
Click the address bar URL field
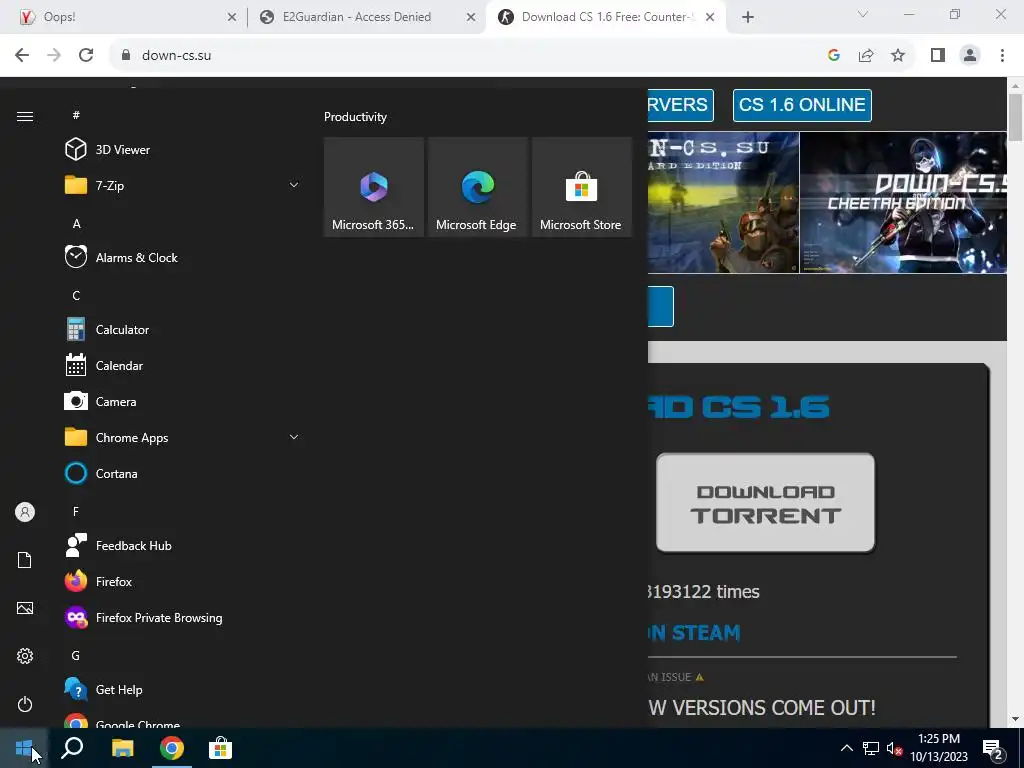(470, 56)
